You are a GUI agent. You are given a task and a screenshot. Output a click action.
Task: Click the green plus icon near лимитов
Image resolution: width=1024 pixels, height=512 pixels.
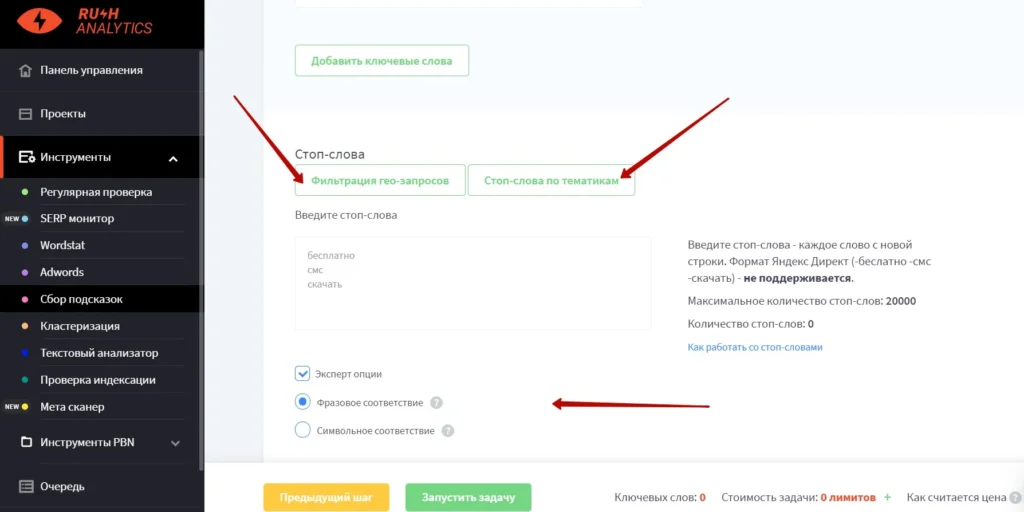pyautogui.click(x=888, y=497)
